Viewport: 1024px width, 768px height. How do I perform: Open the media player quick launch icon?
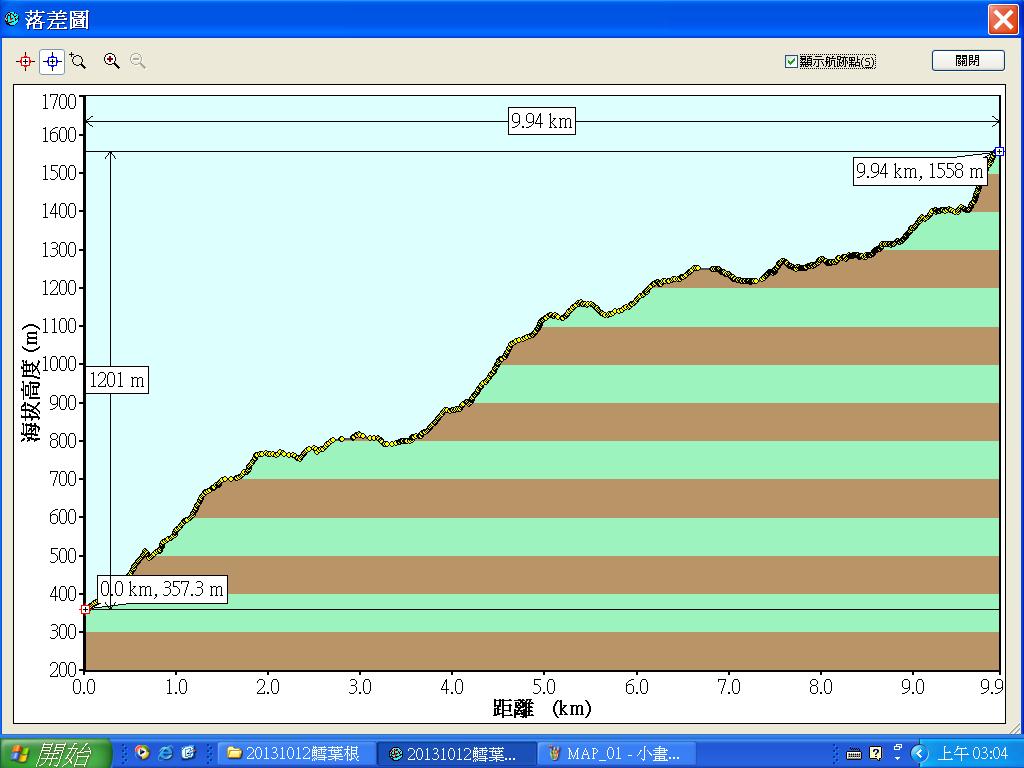[142, 753]
